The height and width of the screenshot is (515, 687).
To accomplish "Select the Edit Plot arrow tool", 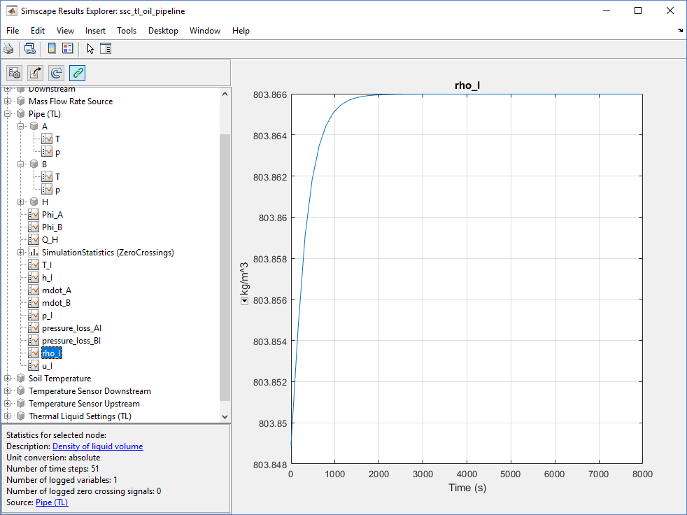I will [90, 49].
